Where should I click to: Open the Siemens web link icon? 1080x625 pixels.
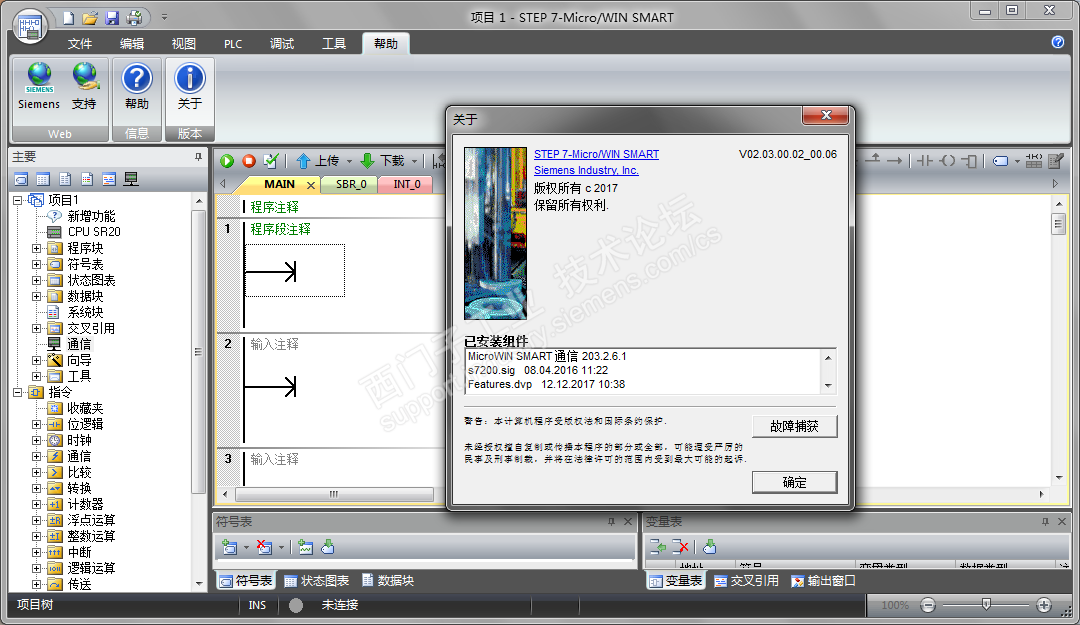point(39,78)
